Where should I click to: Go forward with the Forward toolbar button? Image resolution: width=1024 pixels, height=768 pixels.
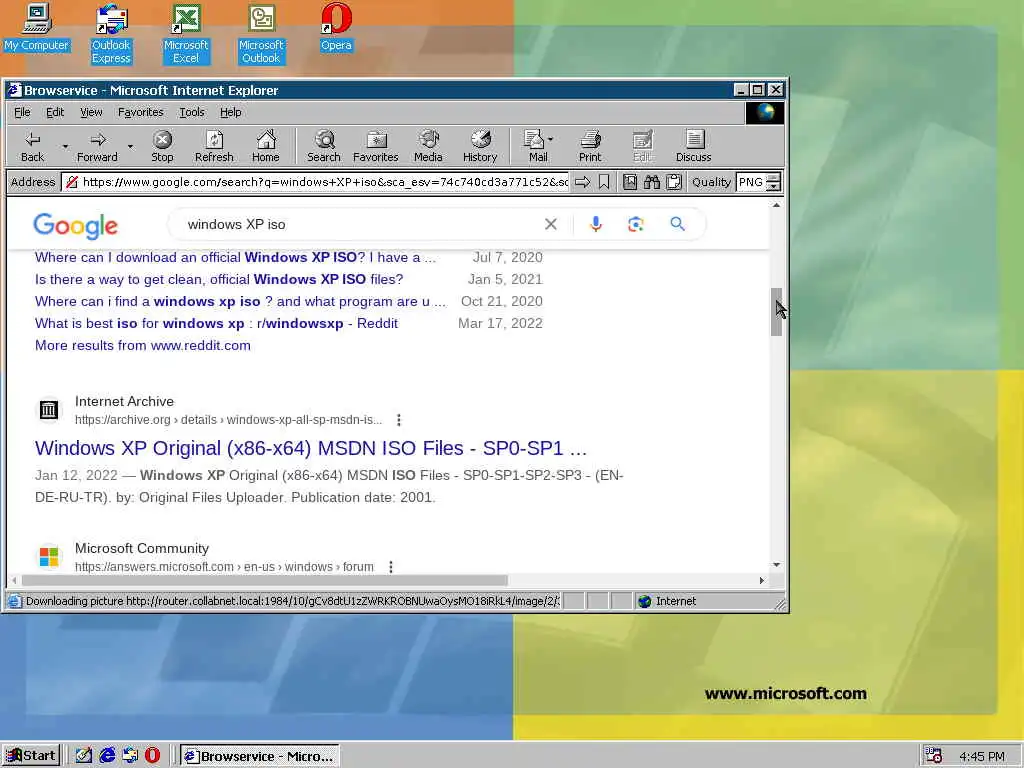tap(97, 146)
